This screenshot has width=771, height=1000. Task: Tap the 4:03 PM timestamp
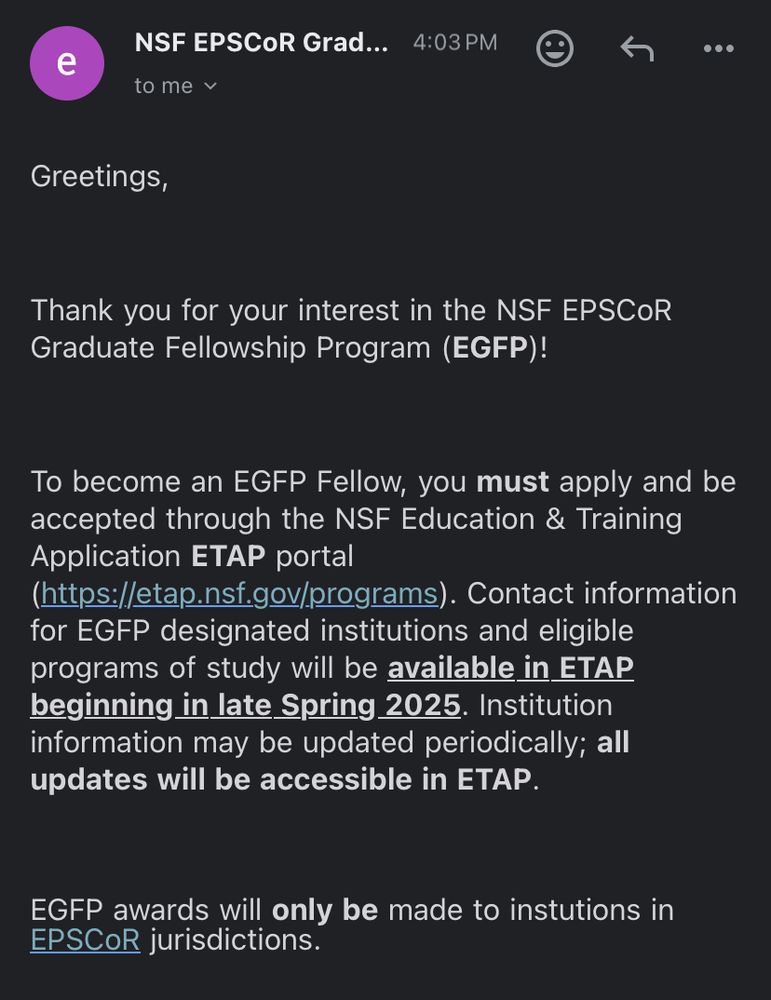coord(455,43)
